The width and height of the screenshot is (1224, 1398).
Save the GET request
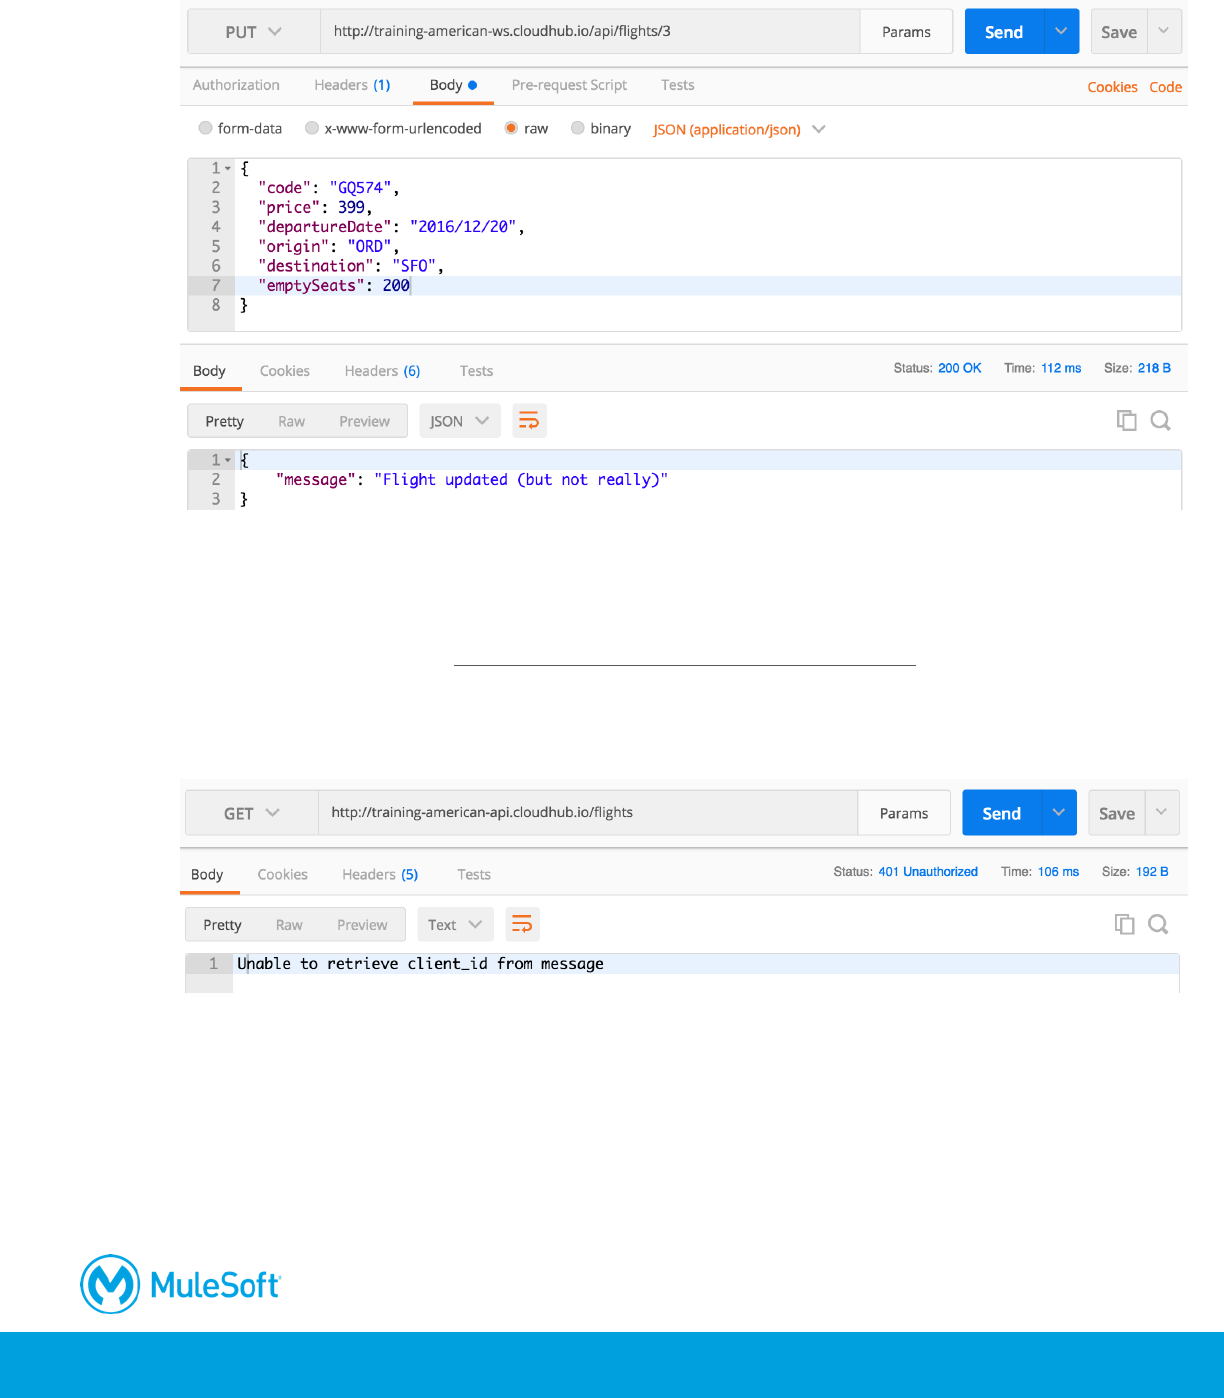coord(1117,813)
